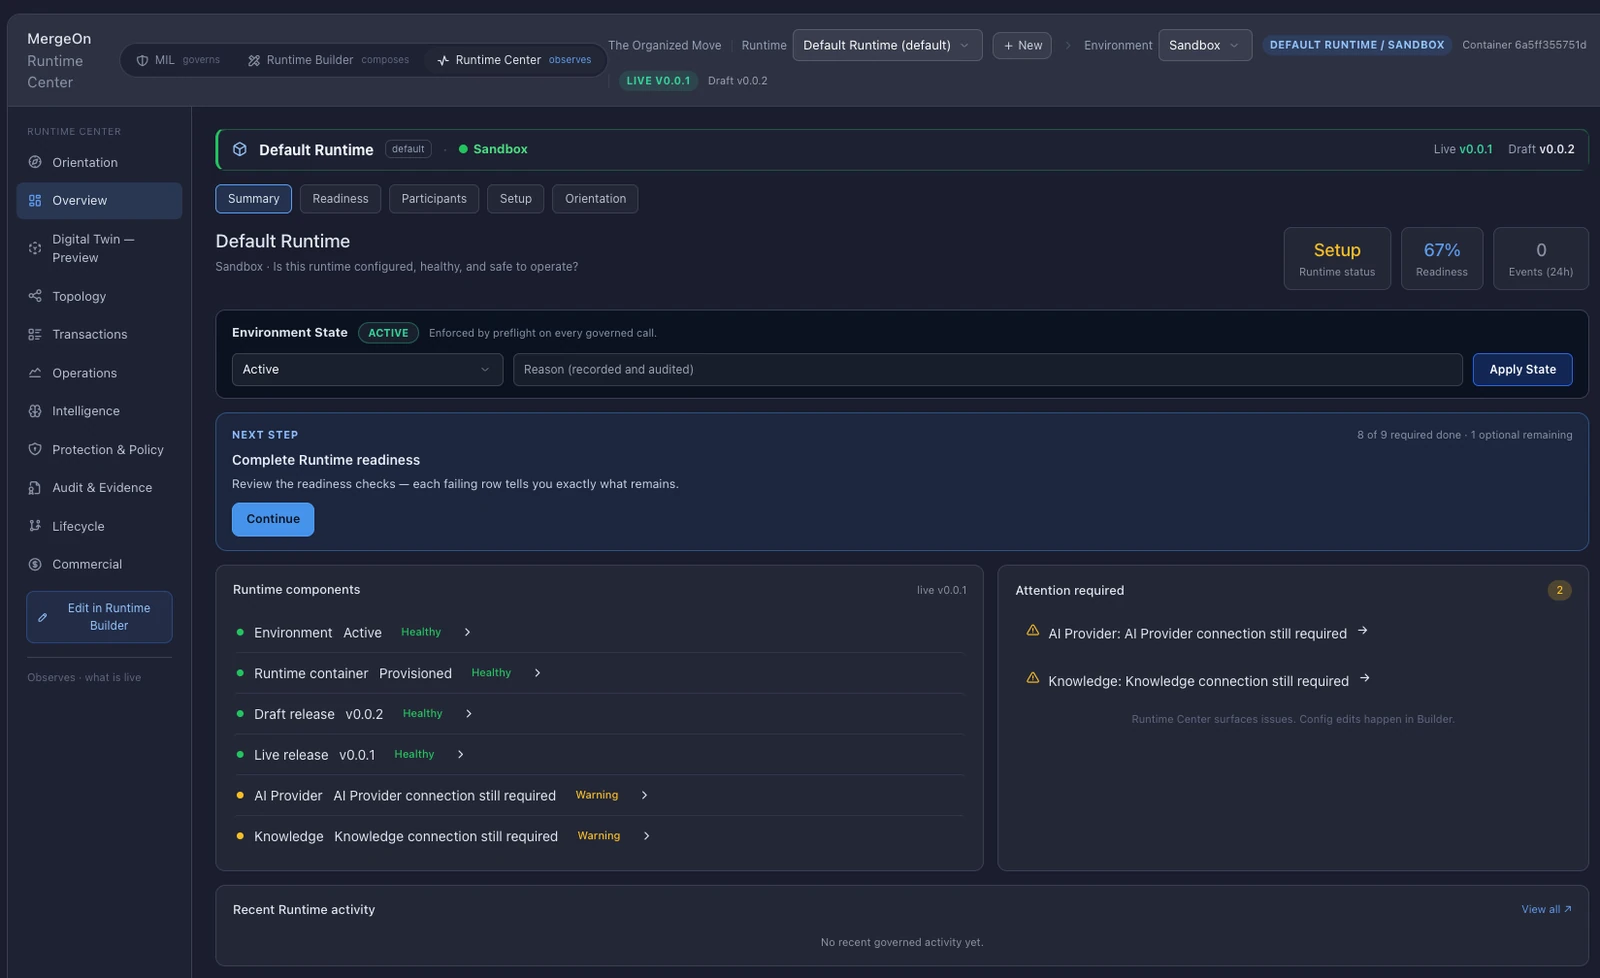This screenshot has width=1600, height=978.
Task: Switch to the Readiness tab
Action: [x=340, y=199]
